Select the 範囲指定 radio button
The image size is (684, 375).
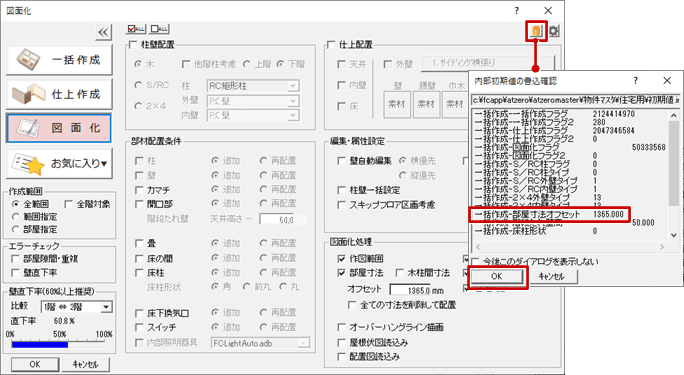tap(16, 217)
